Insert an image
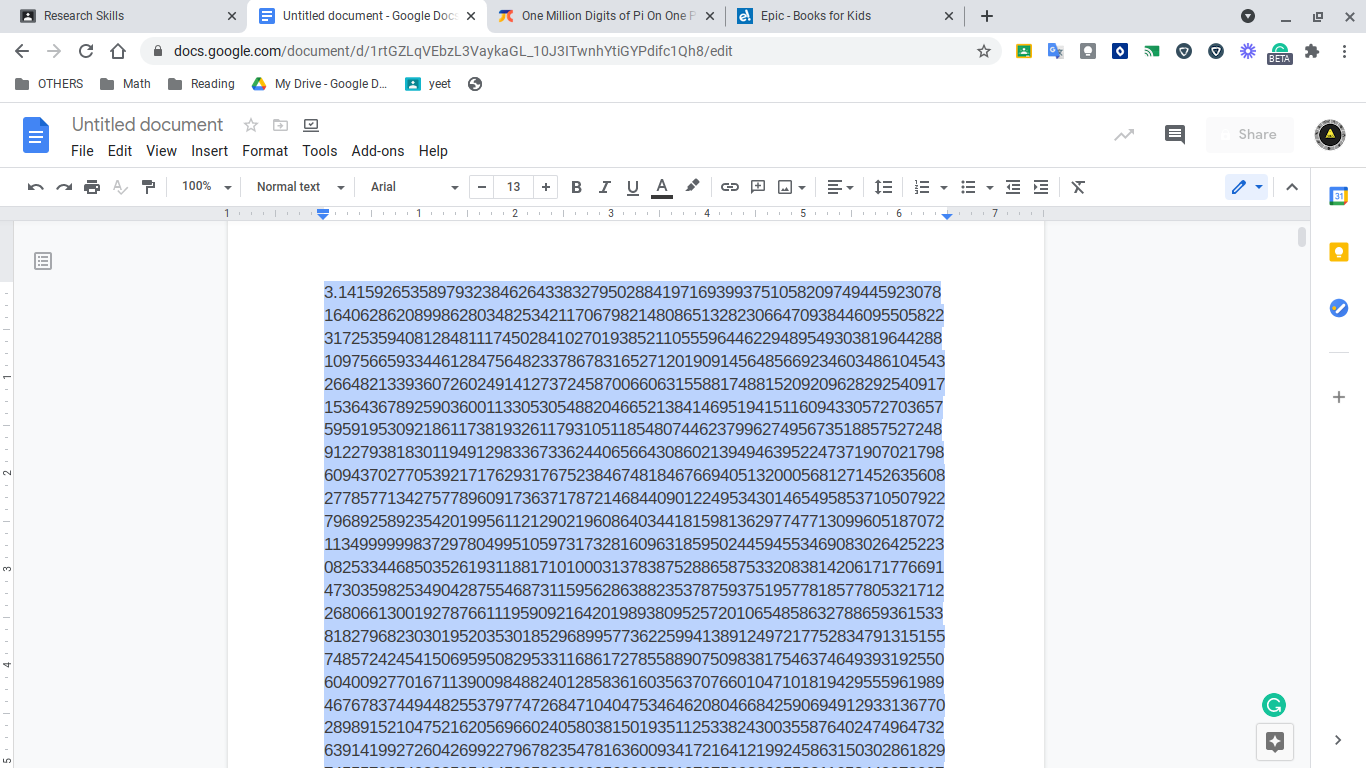 (785, 187)
